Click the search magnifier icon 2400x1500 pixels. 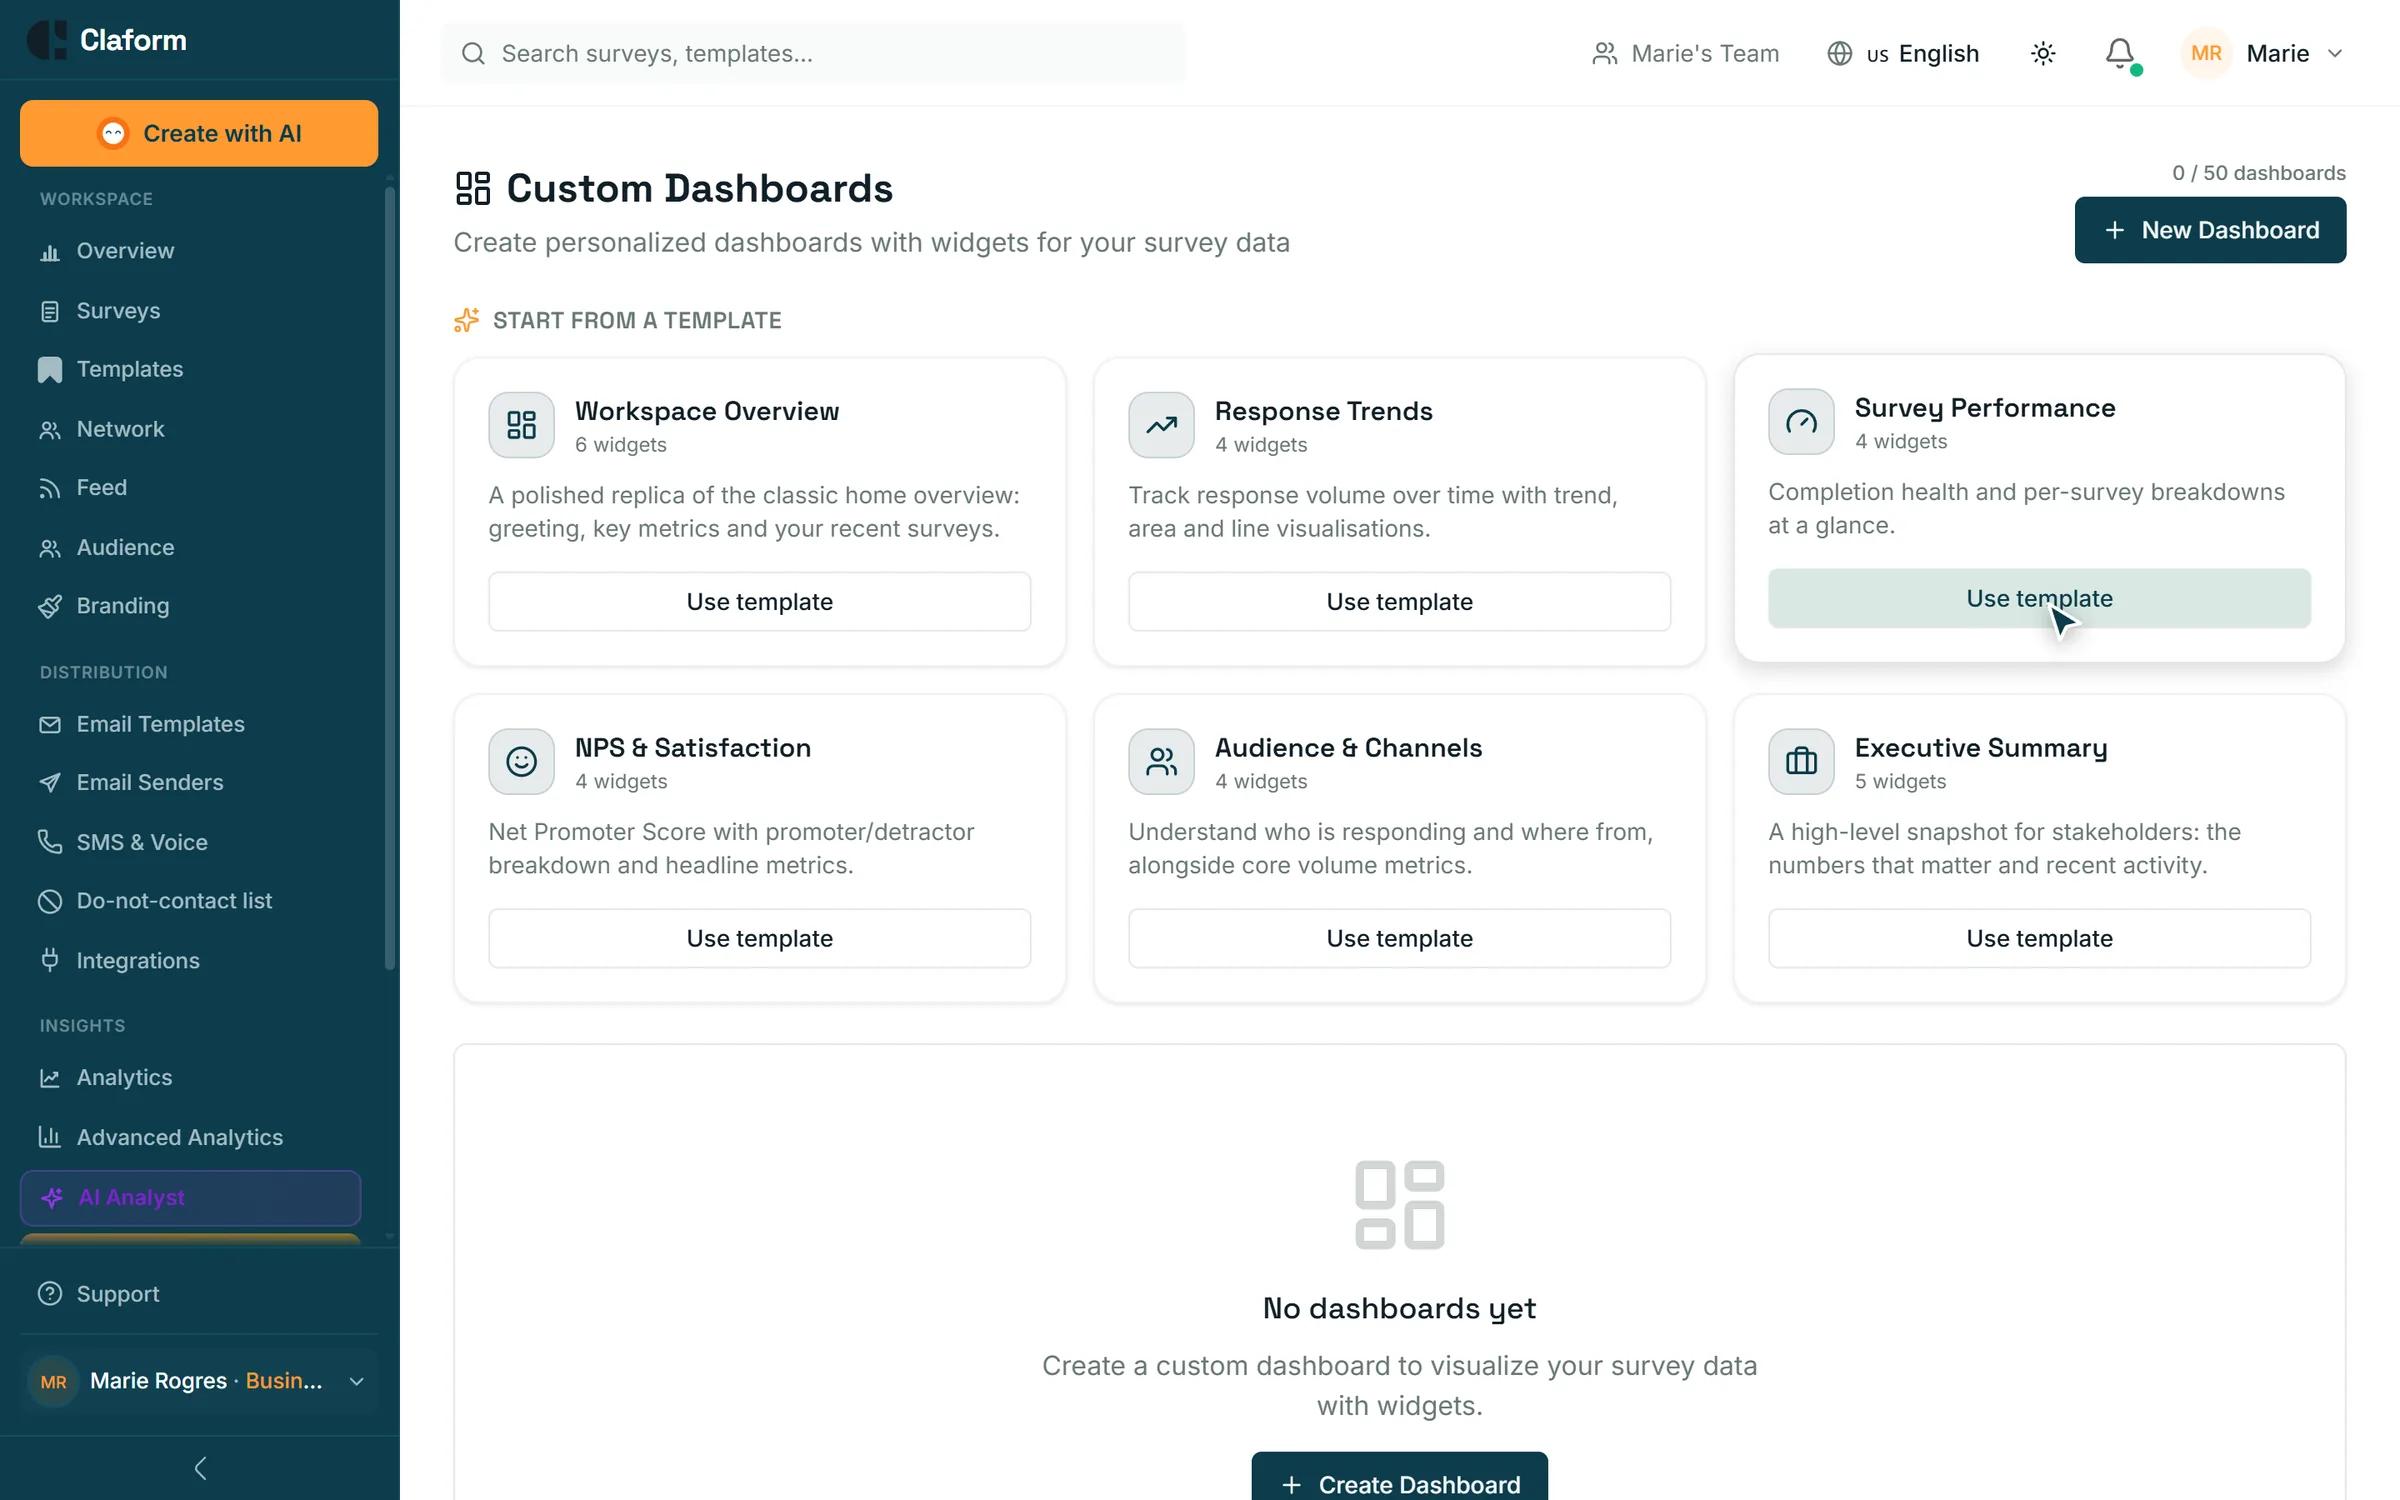click(x=473, y=53)
